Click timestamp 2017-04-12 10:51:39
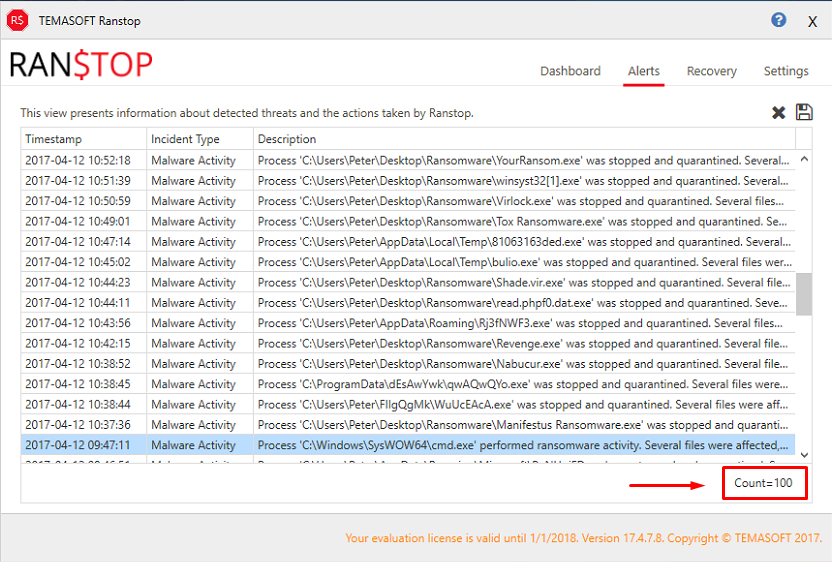The image size is (832, 562). pyautogui.click(x=78, y=181)
